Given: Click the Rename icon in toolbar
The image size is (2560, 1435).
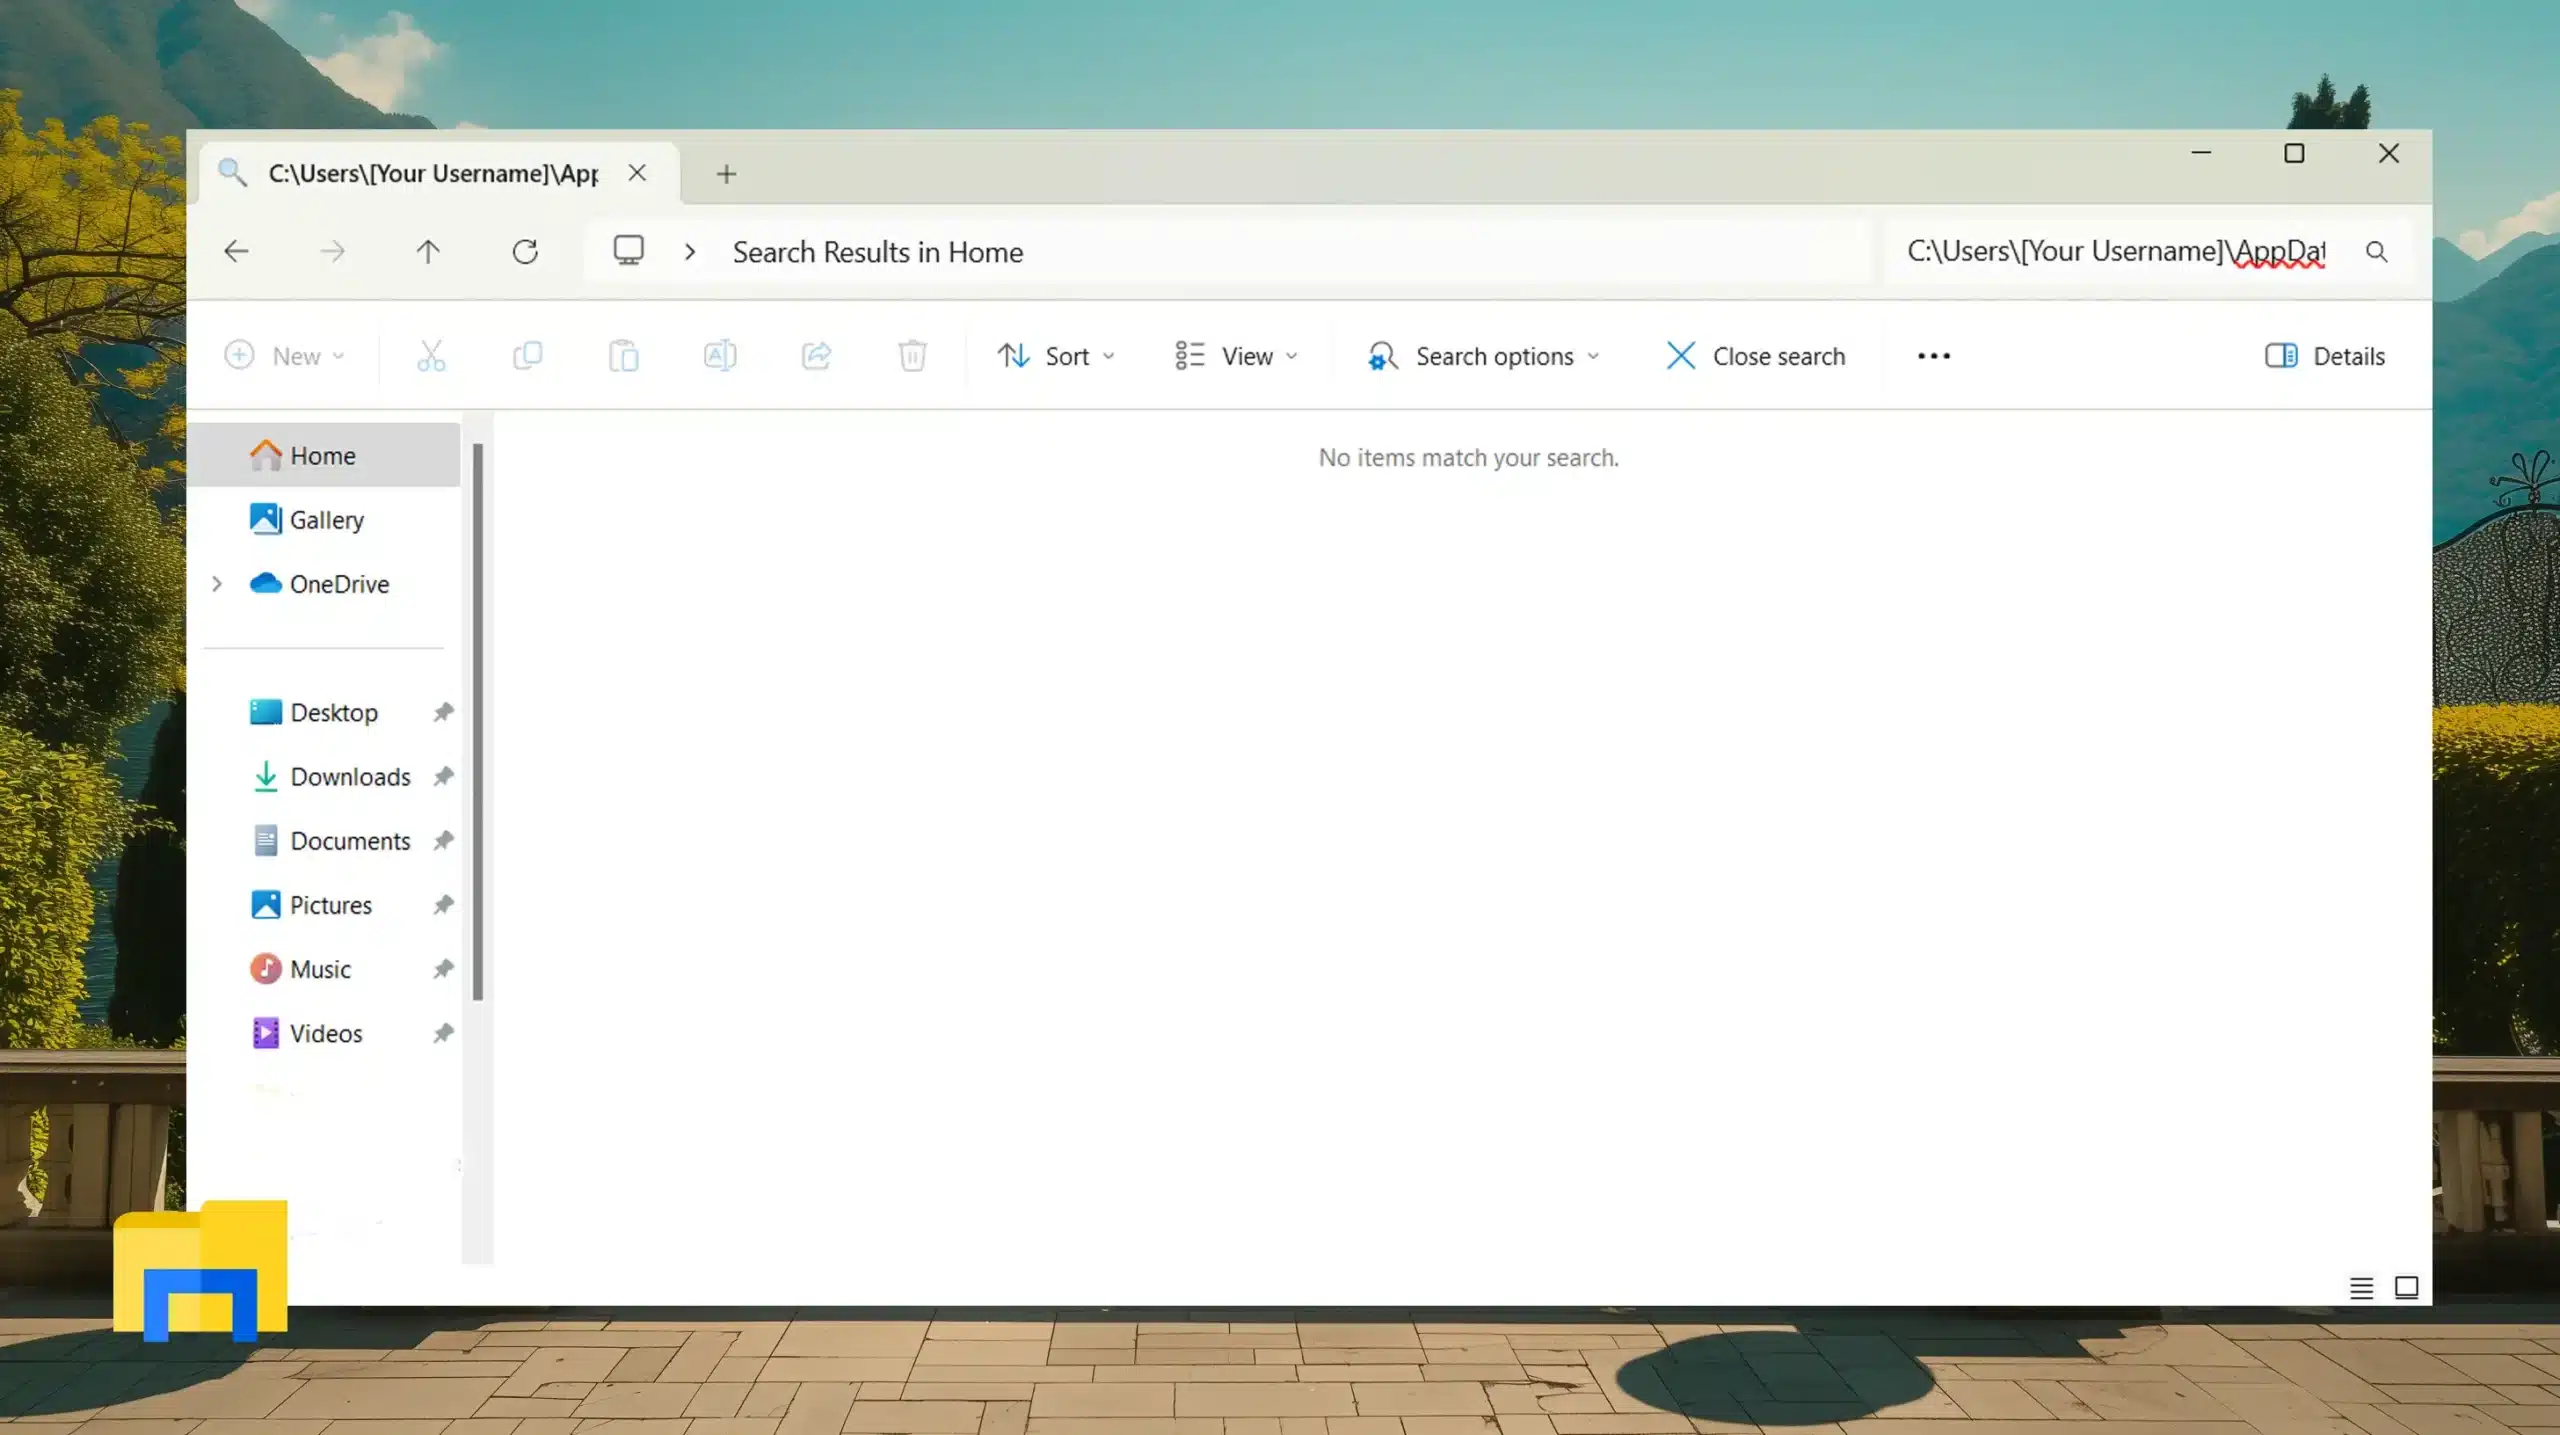Looking at the screenshot, I should coord(720,356).
